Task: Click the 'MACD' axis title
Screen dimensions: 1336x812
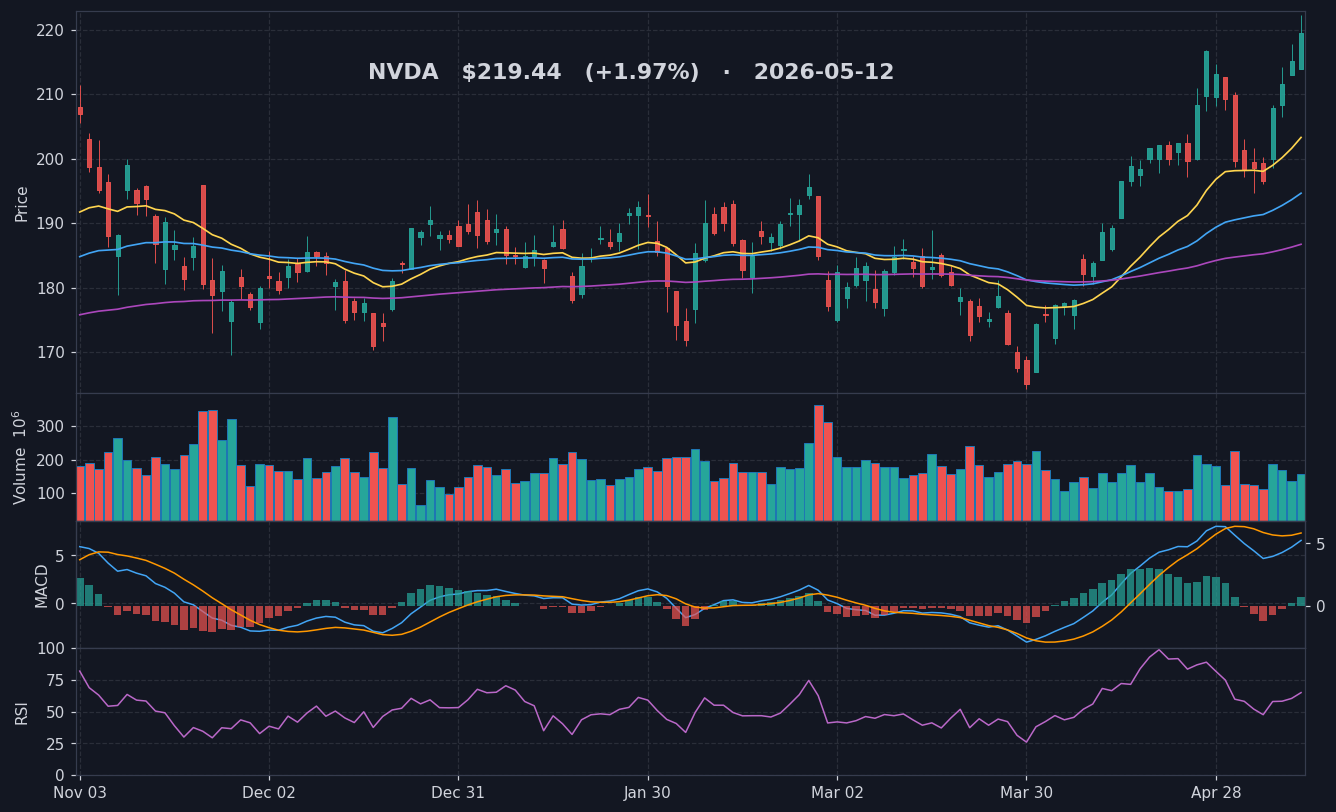Action: click(42, 585)
